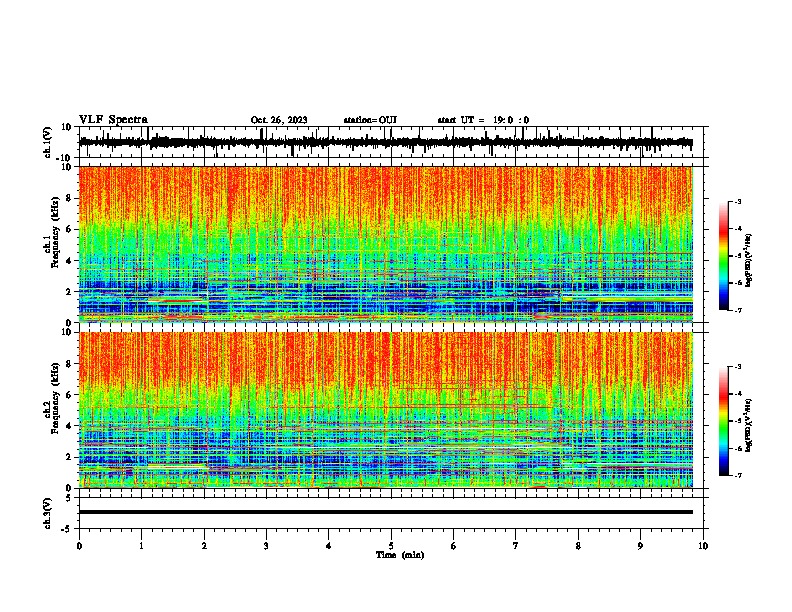The height and width of the screenshot is (612, 792).
Task: Click the time axis tick labeled 8
Action: 578,546
